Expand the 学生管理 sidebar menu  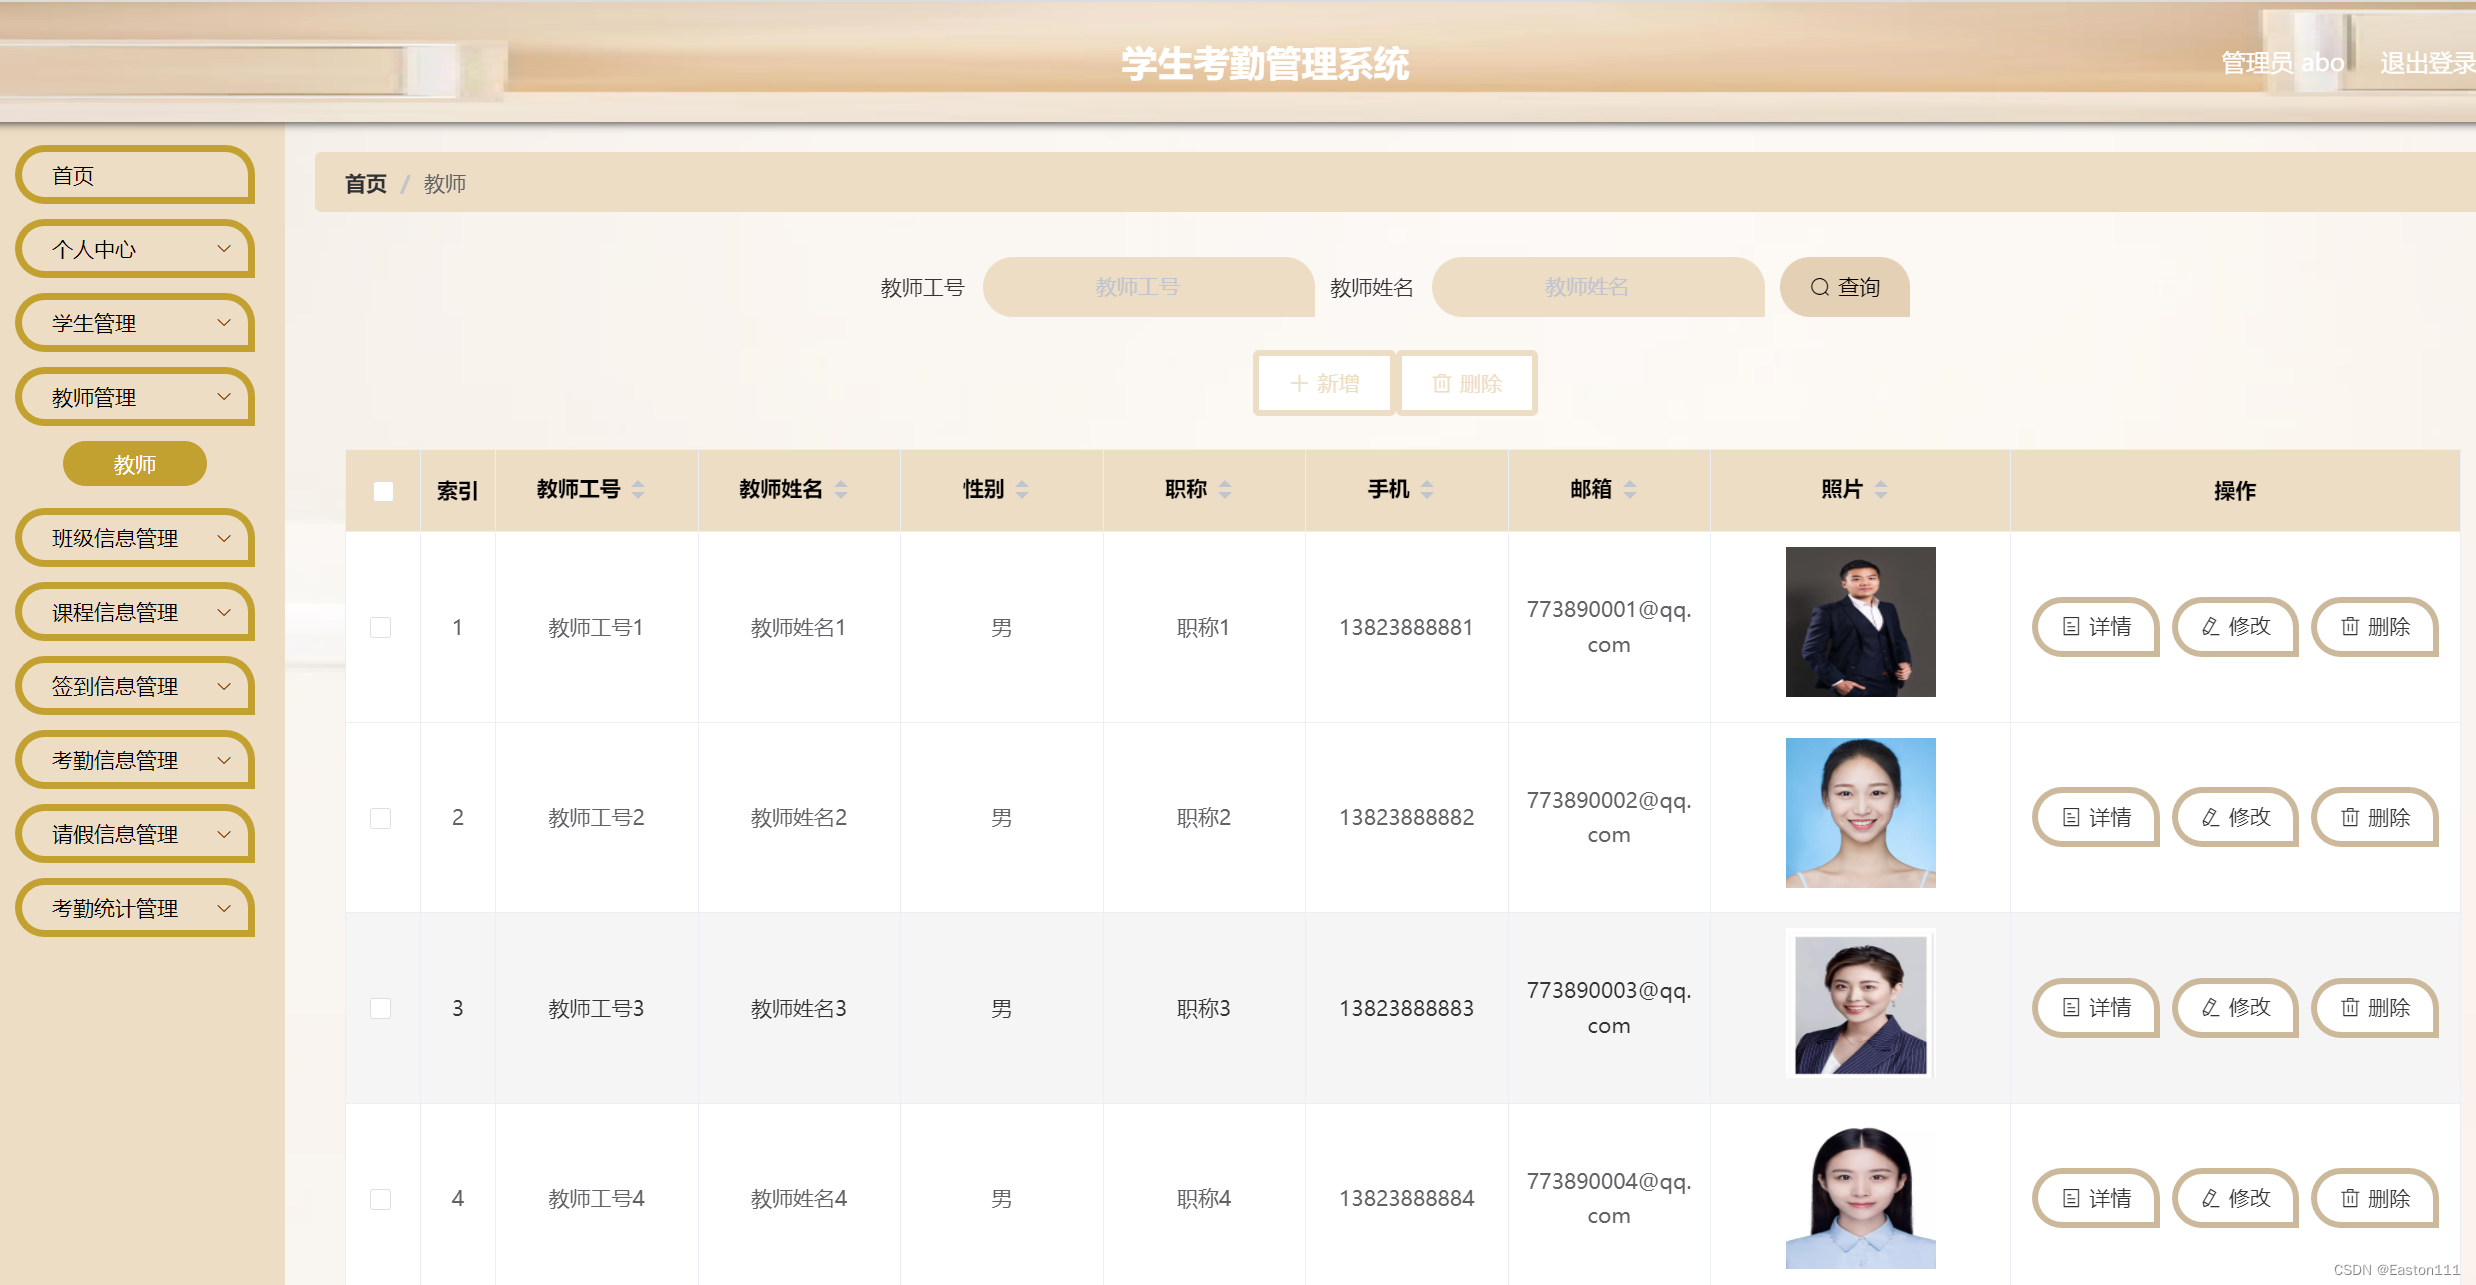click(135, 323)
